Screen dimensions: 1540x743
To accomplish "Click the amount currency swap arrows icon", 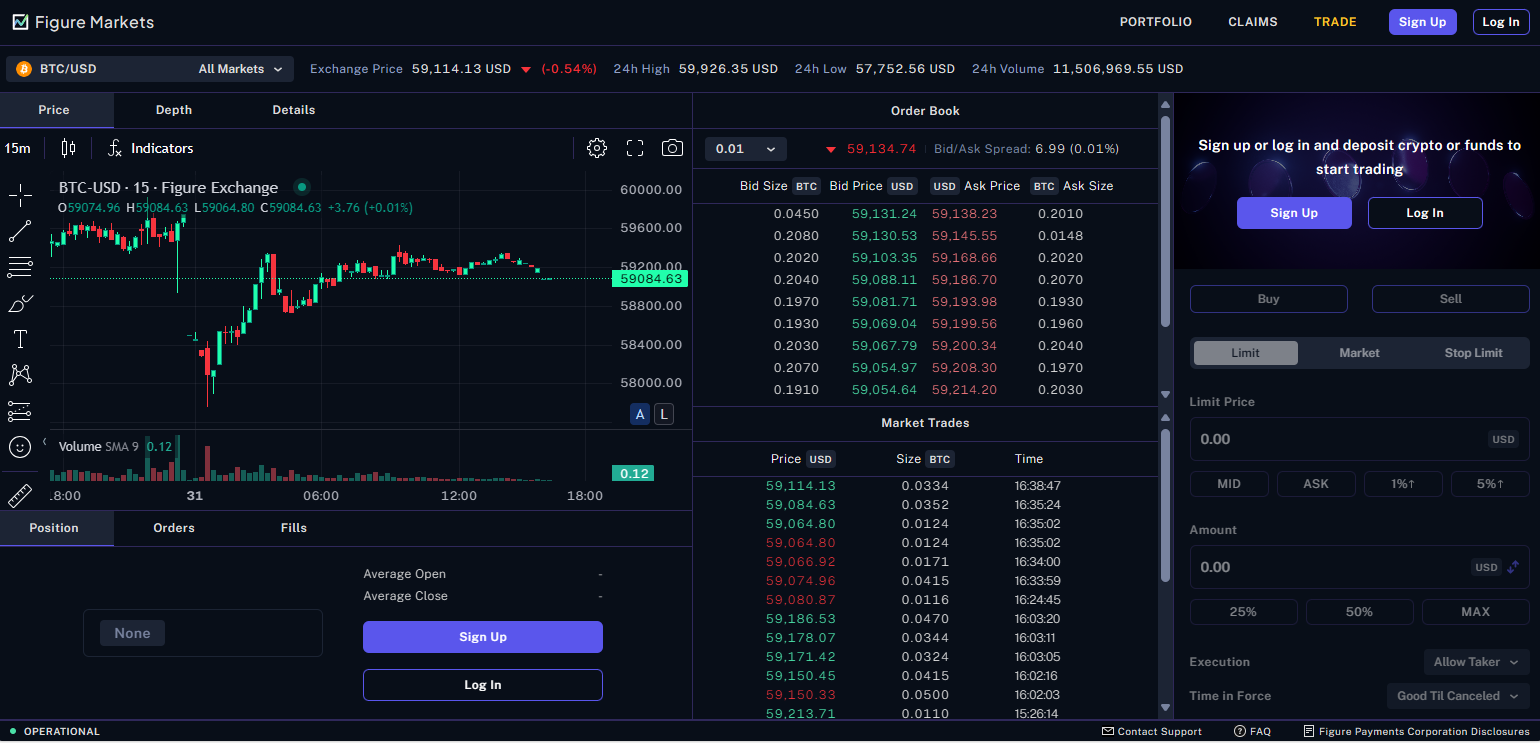I will (1513, 567).
